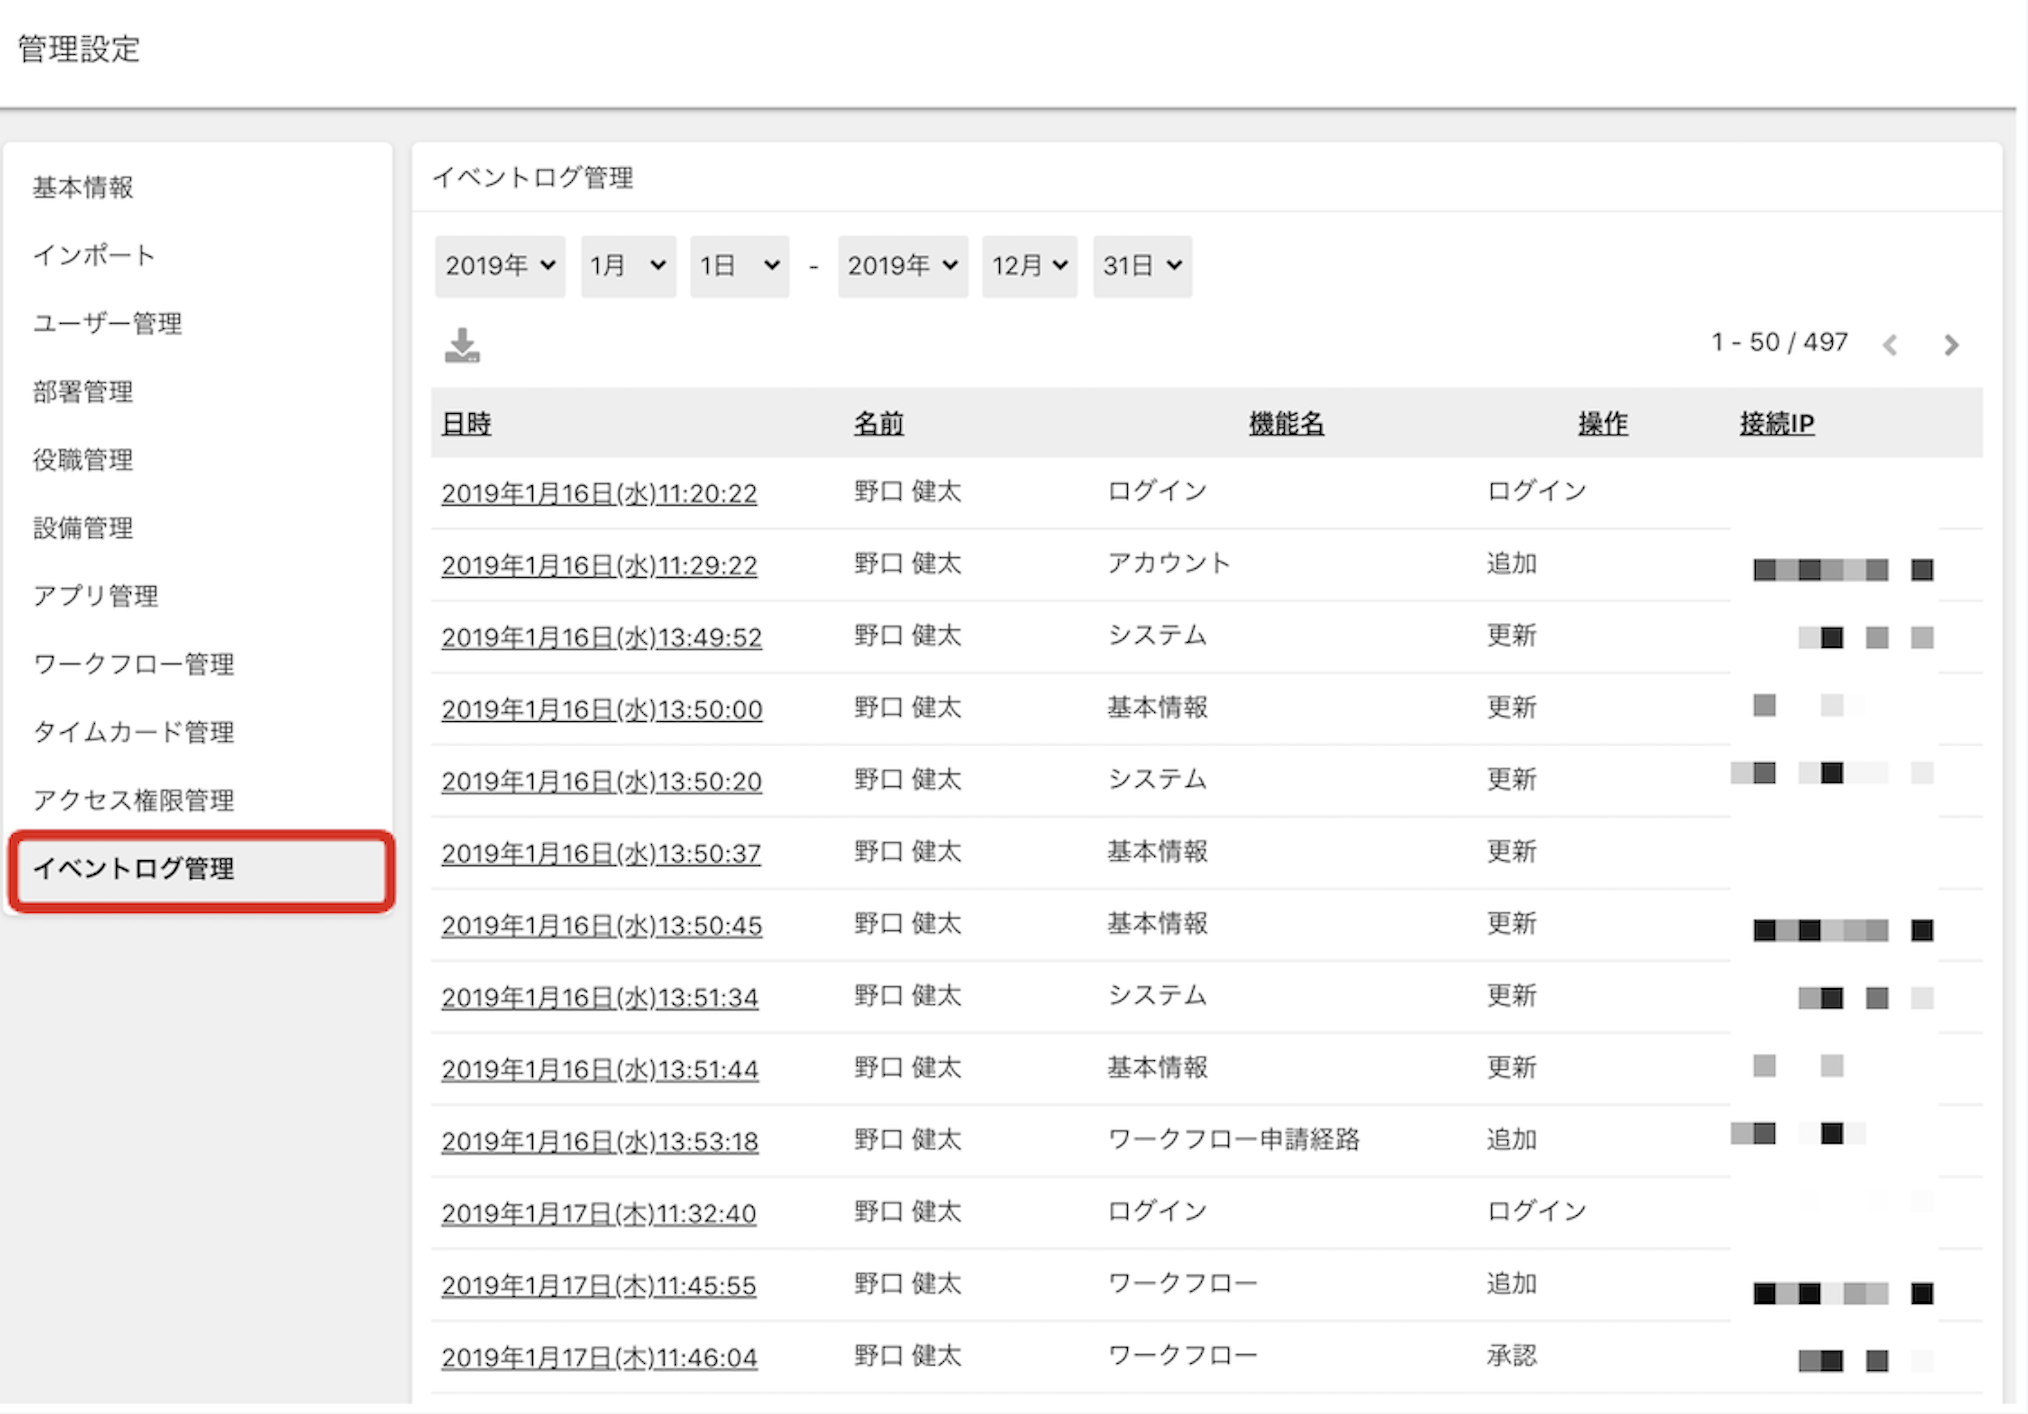Click ワークフロー申請経路 function name cell
The image size is (2028, 1414).
(x=1233, y=1139)
